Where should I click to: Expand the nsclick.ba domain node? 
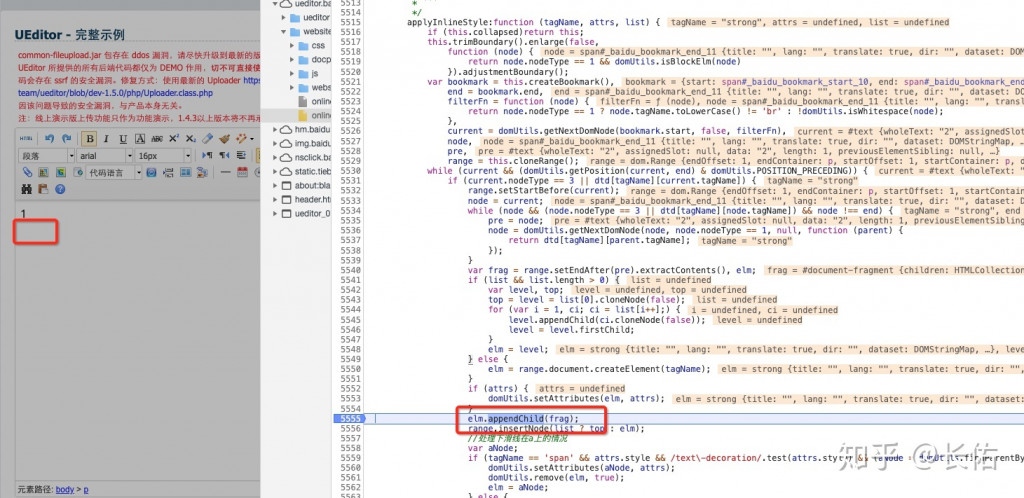[x=274, y=157]
